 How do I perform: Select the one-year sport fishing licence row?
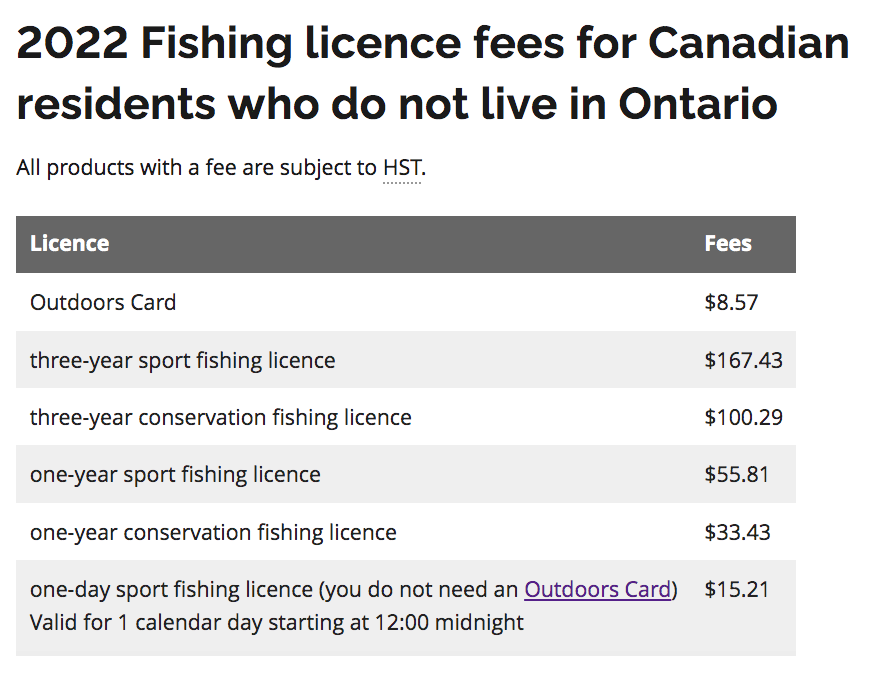click(175, 474)
